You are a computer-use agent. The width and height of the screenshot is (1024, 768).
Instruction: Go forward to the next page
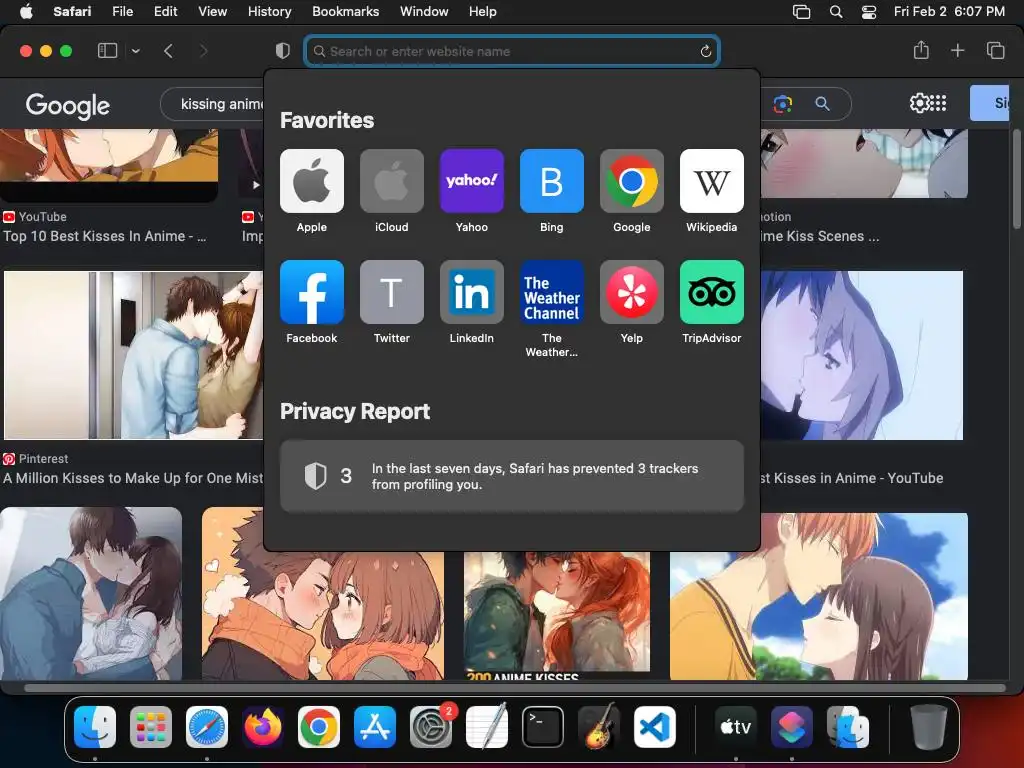click(203, 51)
